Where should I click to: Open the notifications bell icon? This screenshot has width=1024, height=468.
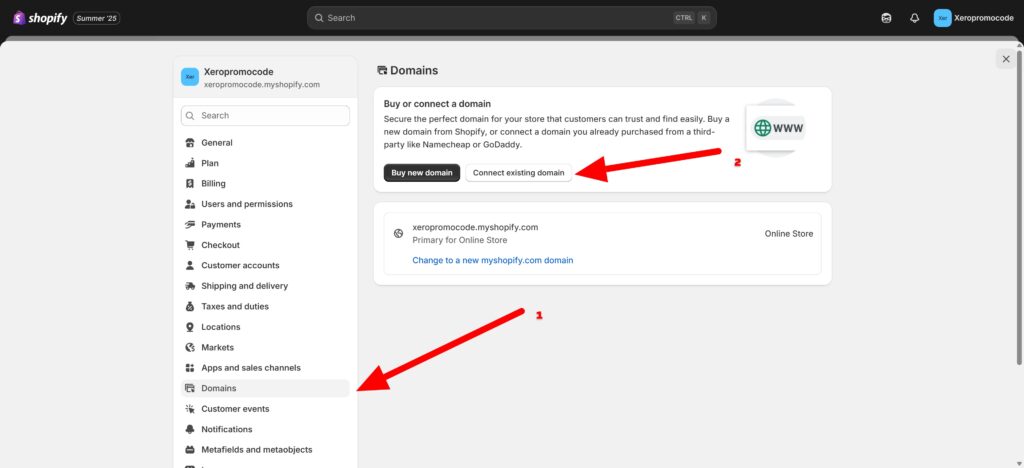[914, 18]
